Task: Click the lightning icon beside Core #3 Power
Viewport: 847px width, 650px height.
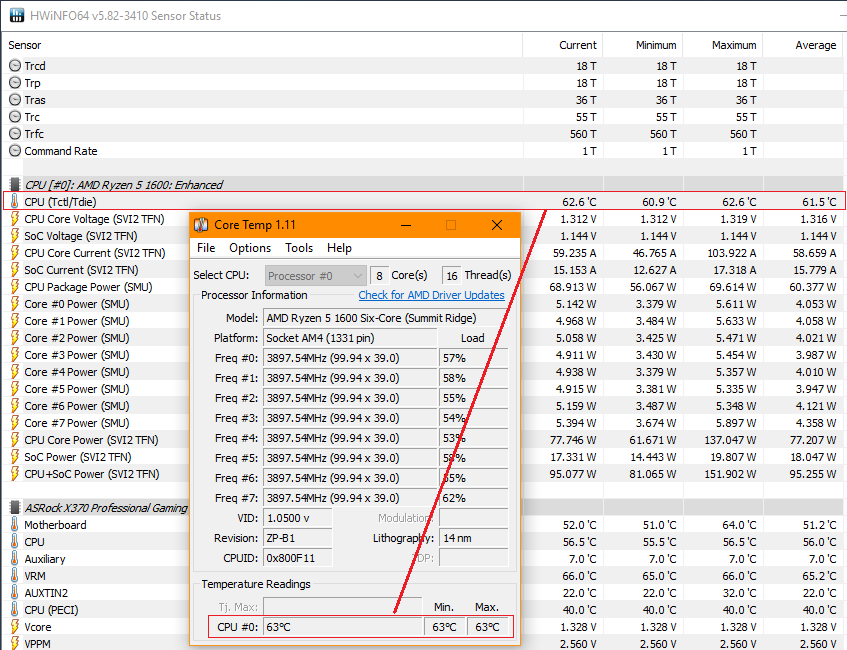Action: (x=15, y=355)
